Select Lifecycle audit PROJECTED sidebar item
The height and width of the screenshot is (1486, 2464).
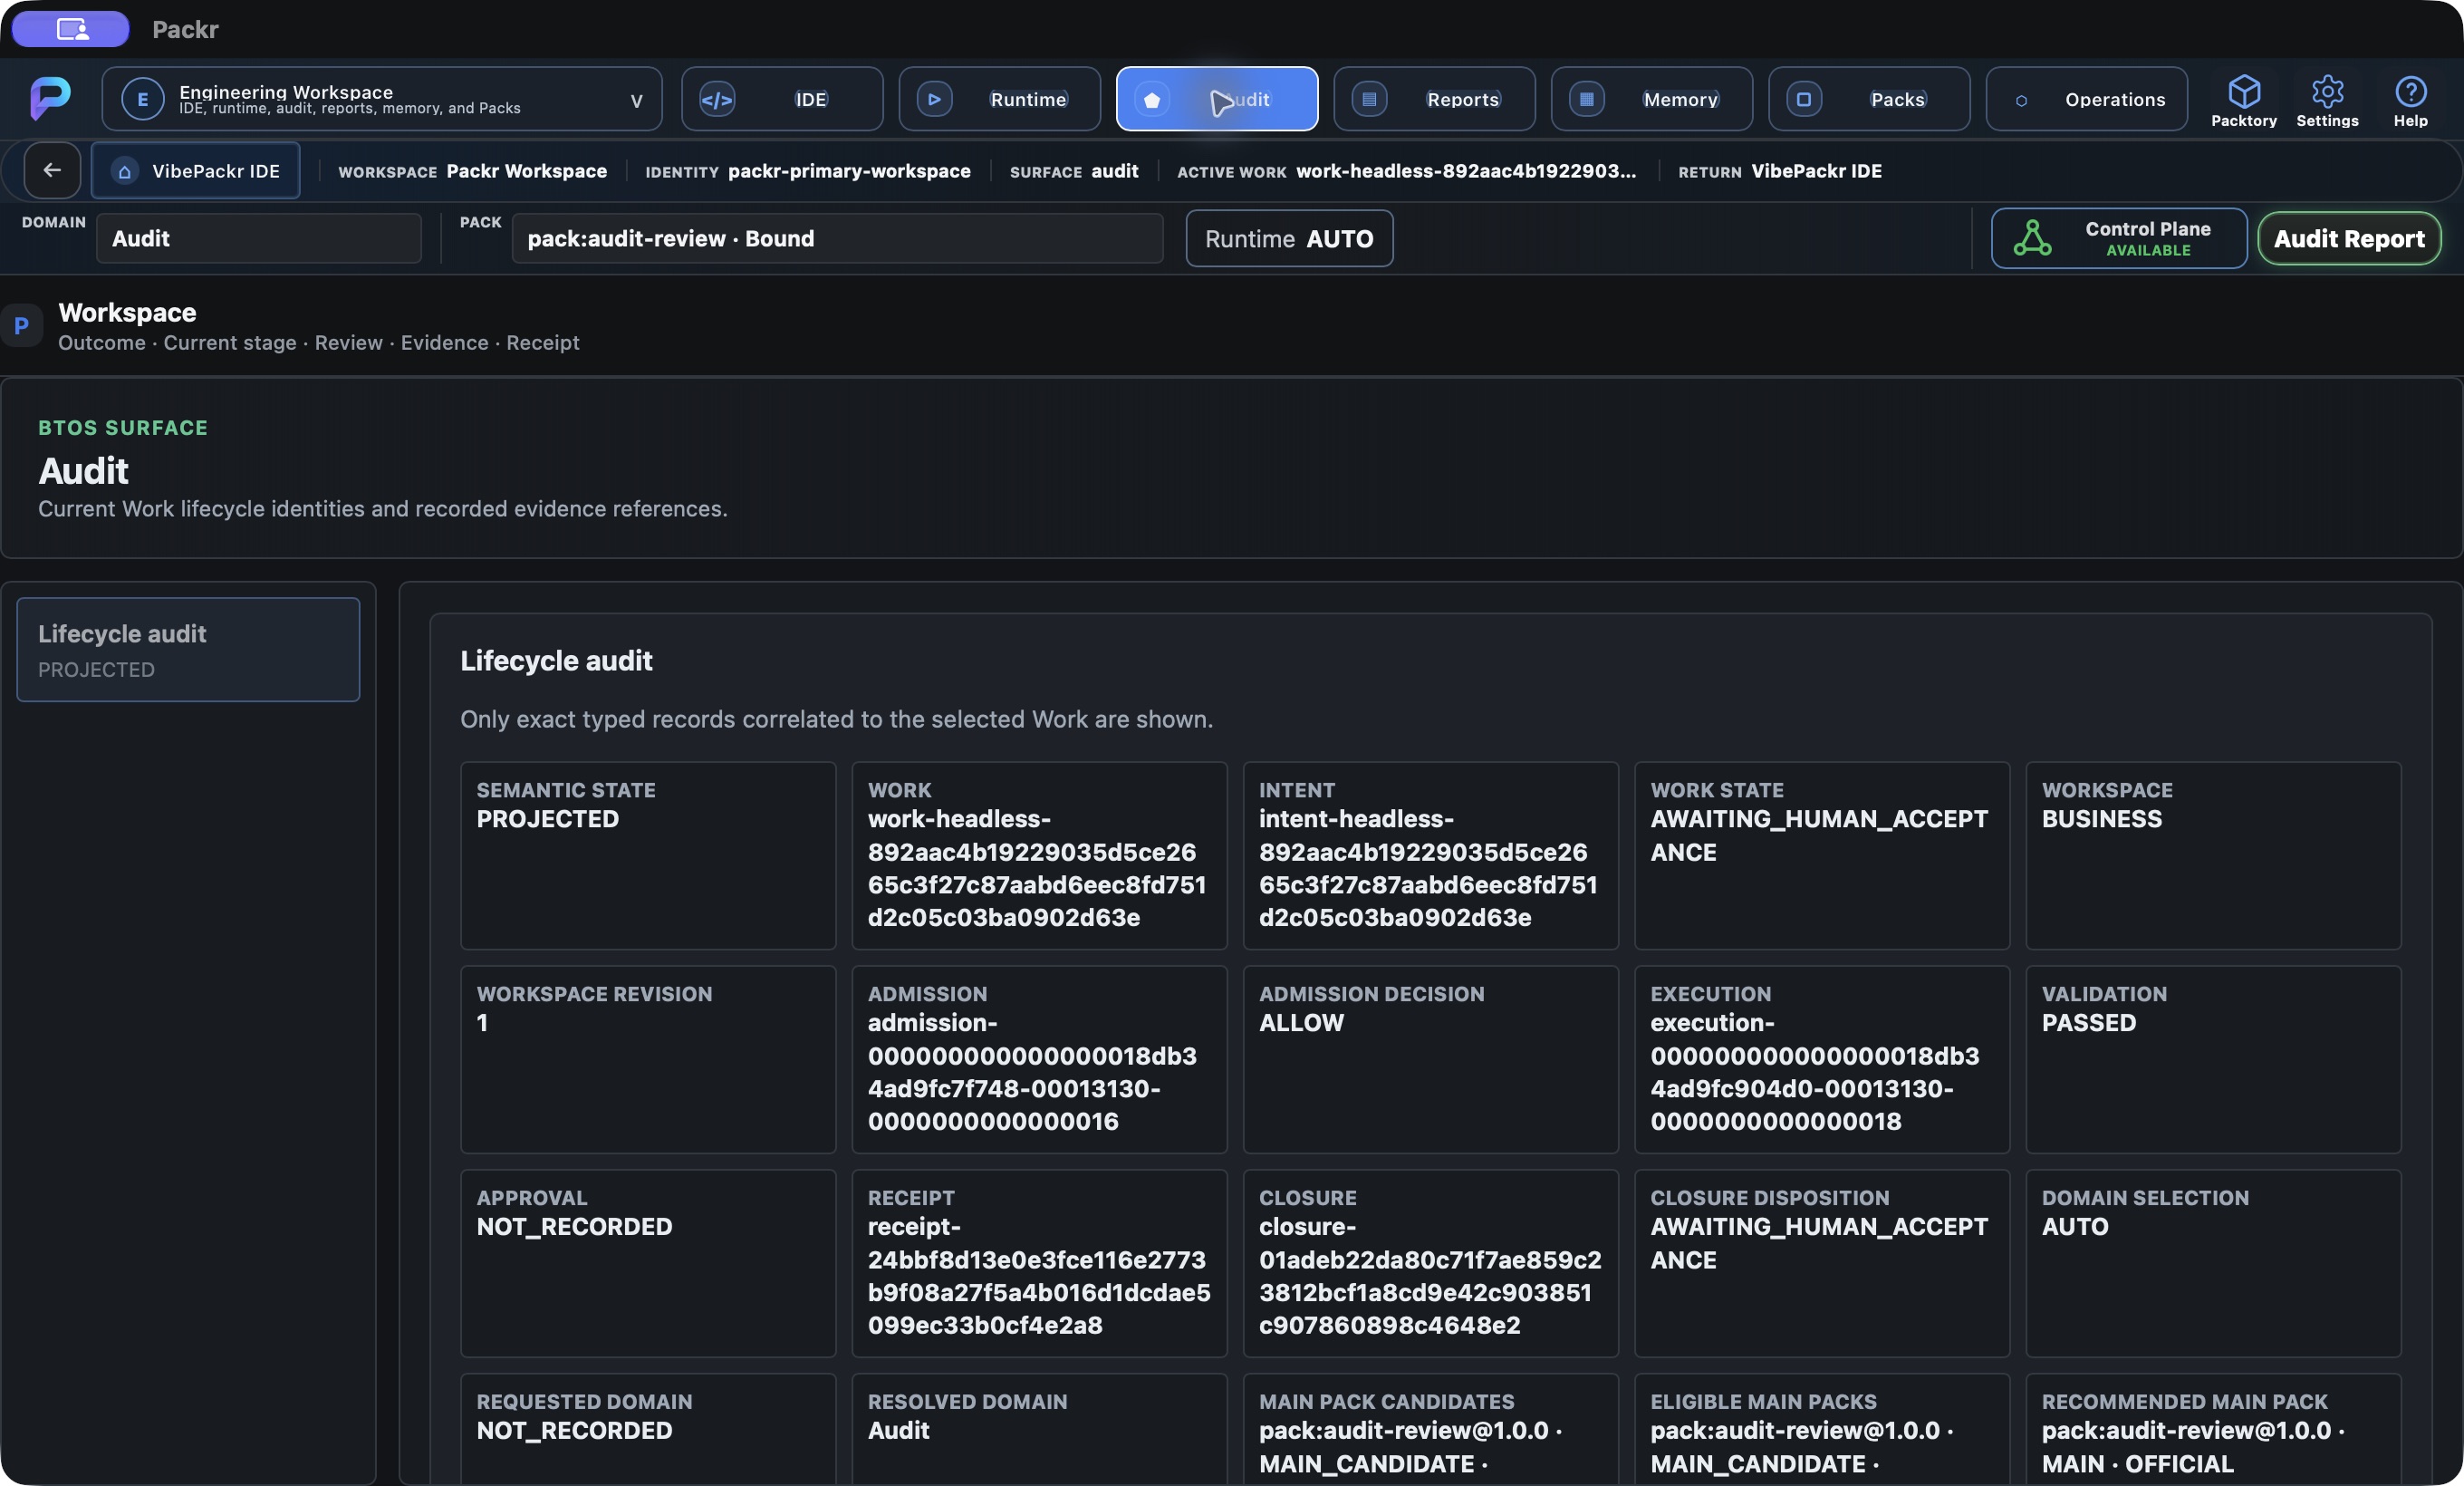coord(188,650)
